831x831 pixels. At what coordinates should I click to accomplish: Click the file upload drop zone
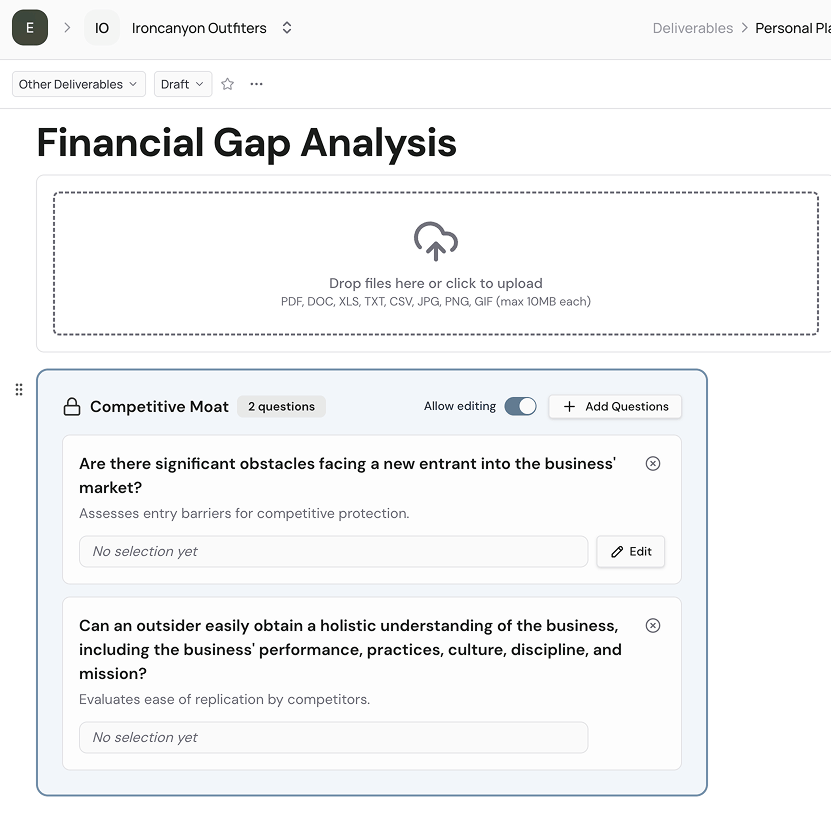point(436,300)
